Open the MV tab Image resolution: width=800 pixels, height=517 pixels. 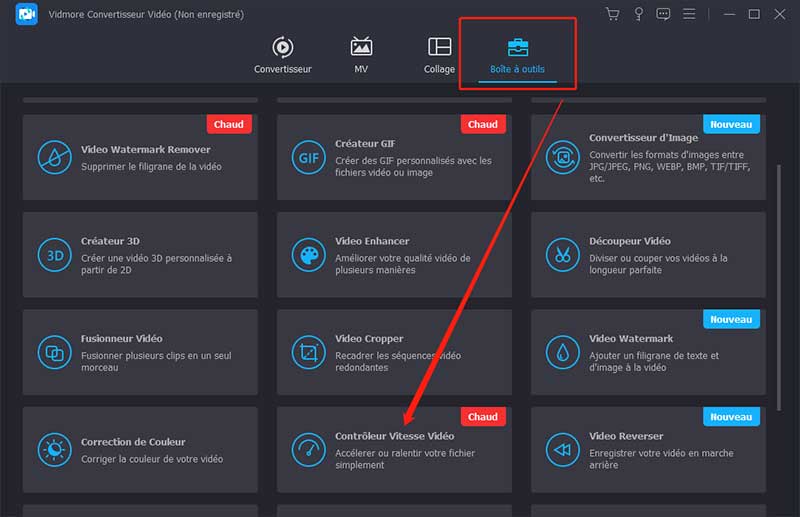(361, 55)
